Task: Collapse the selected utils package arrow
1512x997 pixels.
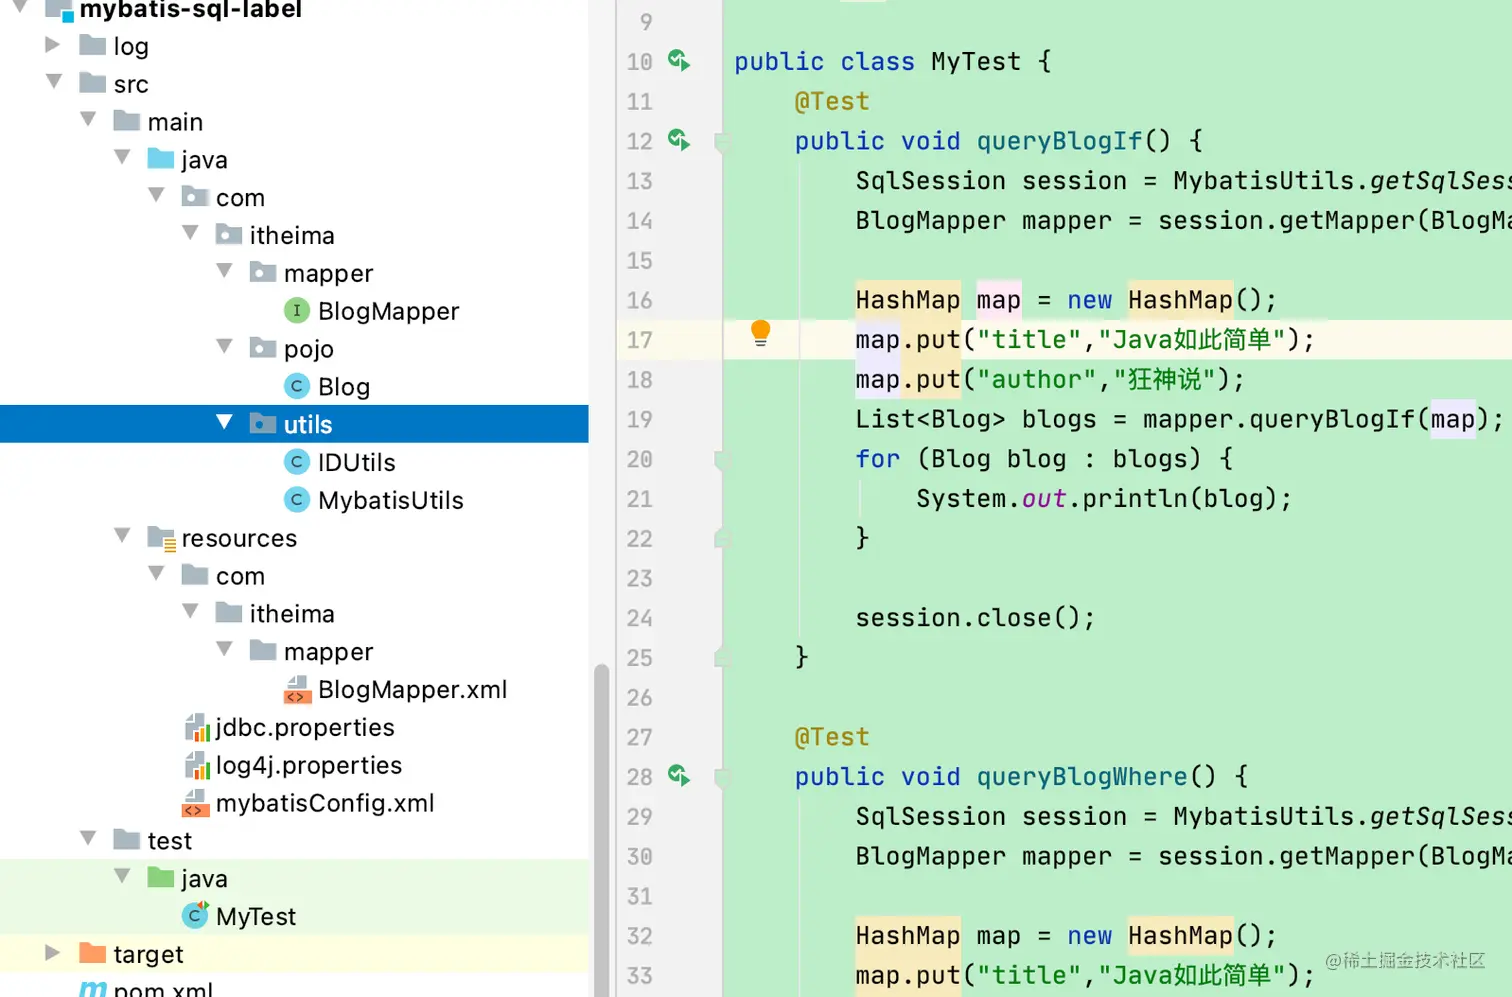Action: (x=224, y=423)
